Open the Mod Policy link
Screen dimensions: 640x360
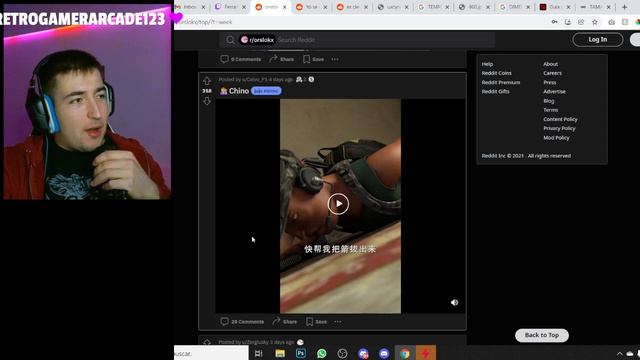[556, 138]
